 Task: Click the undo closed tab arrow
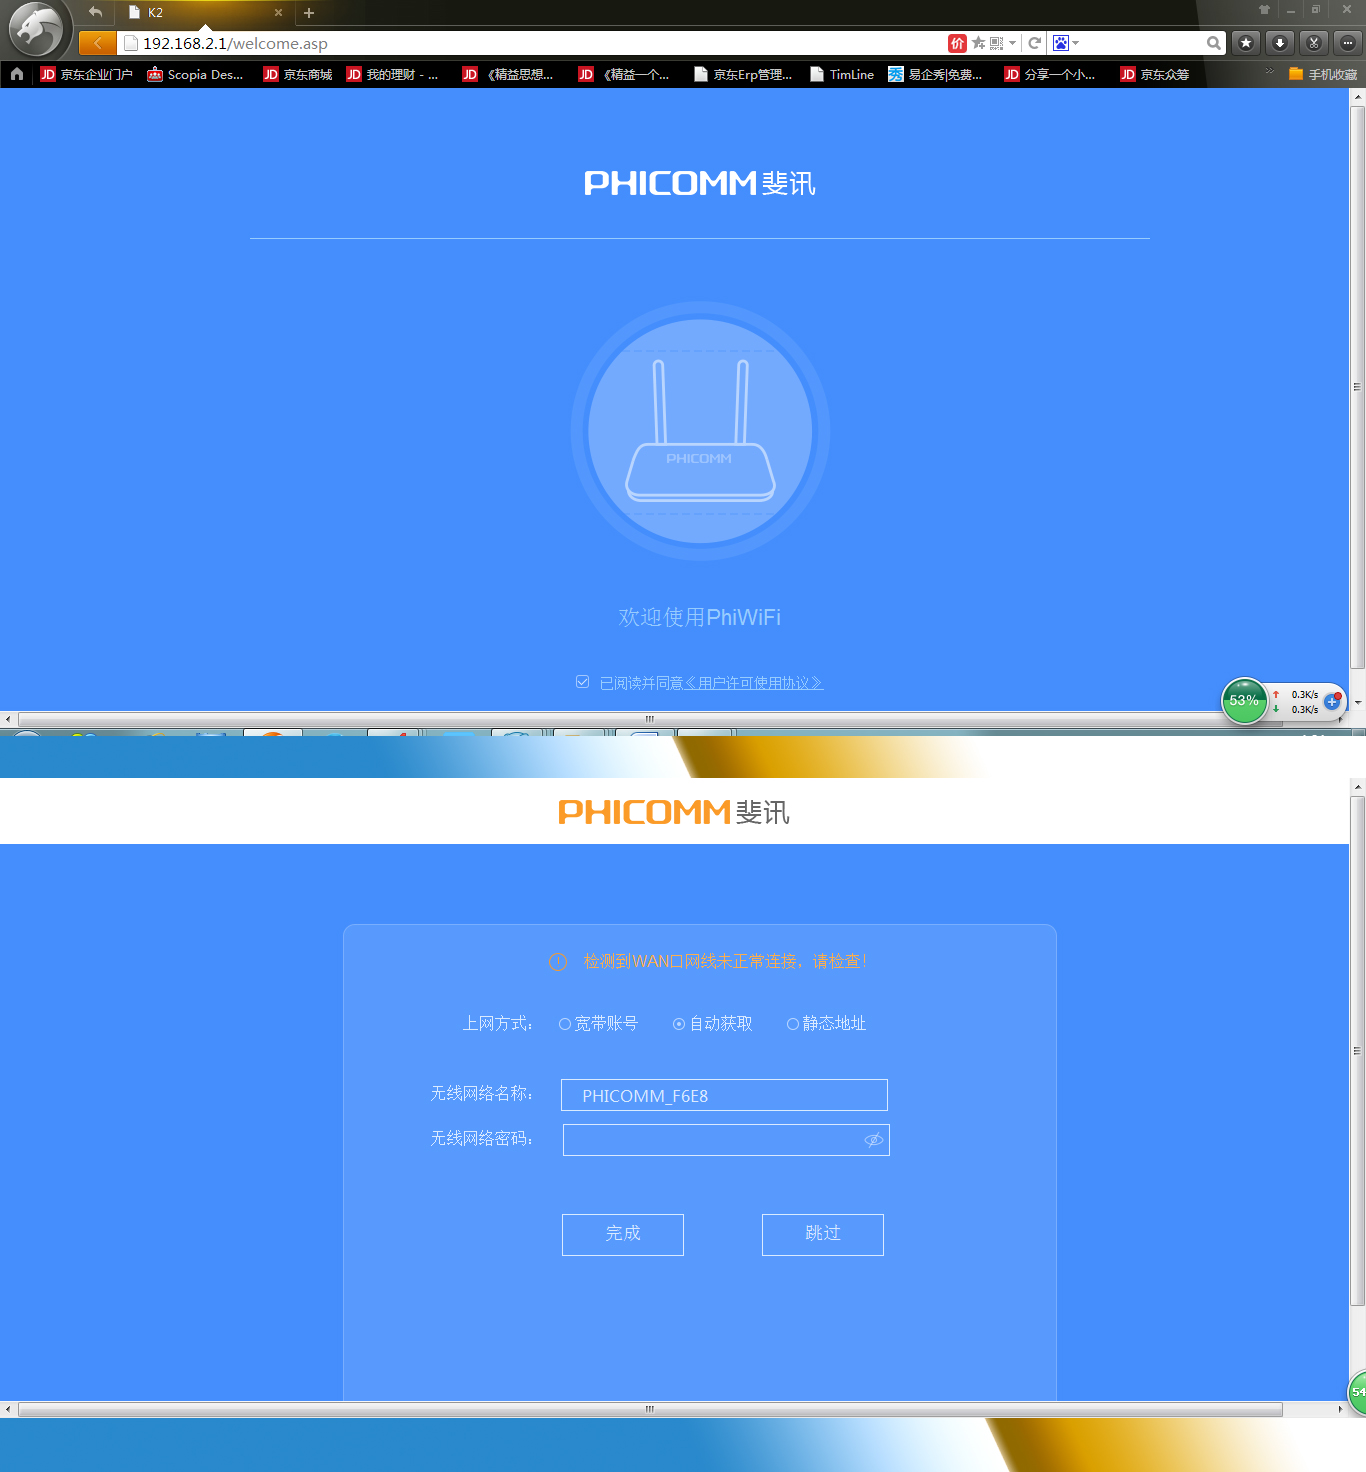[95, 12]
